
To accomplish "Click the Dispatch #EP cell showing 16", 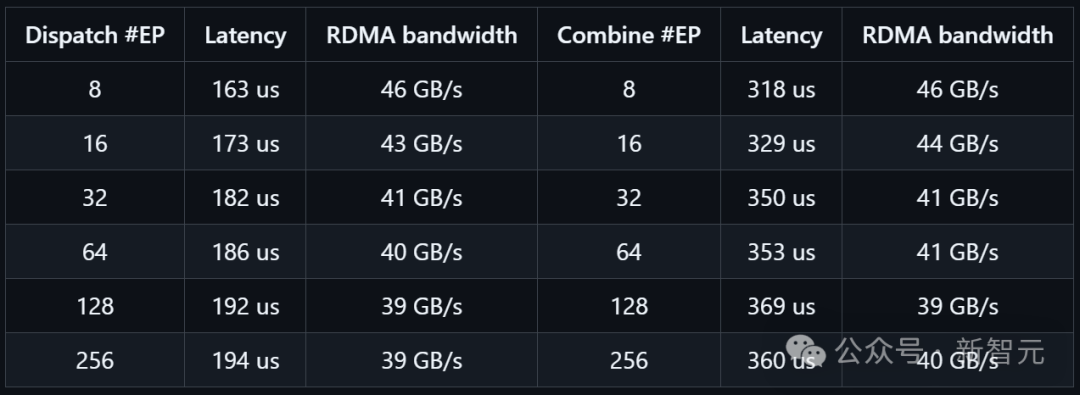I will (x=95, y=143).
